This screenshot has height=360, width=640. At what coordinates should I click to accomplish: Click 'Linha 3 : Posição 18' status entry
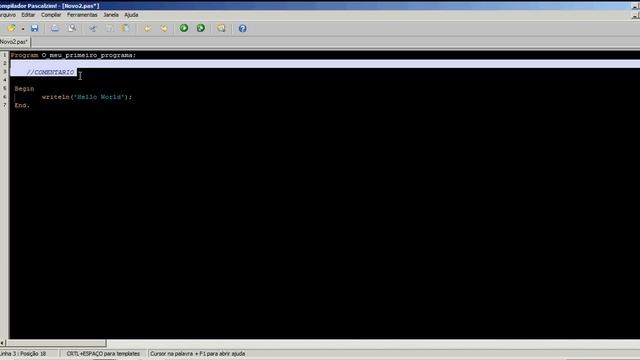[x=23, y=353]
